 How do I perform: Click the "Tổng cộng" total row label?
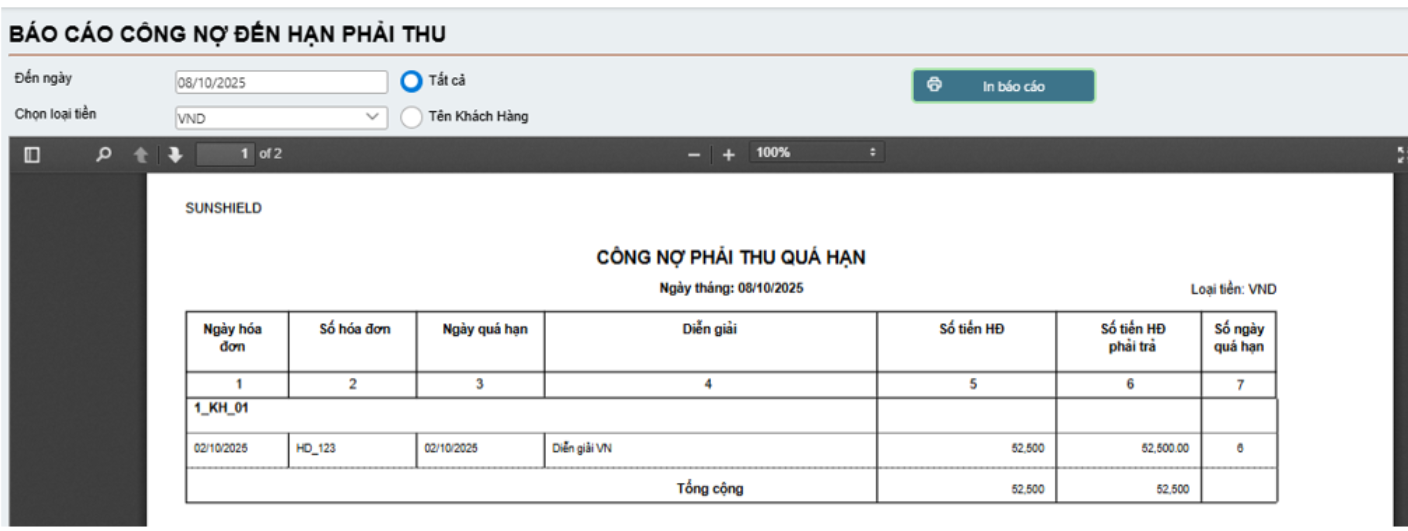click(x=709, y=489)
